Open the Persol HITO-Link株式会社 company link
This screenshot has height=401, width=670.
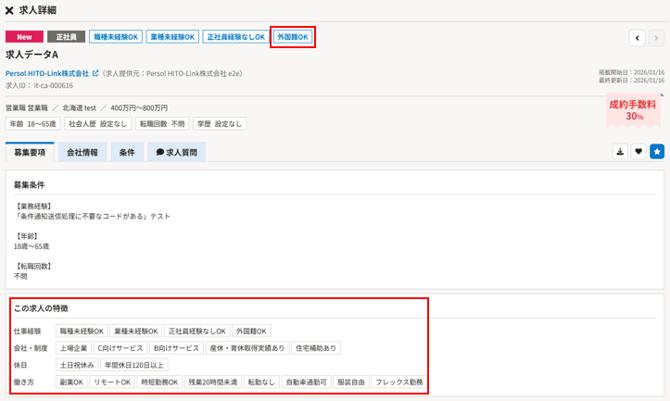(x=47, y=73)
